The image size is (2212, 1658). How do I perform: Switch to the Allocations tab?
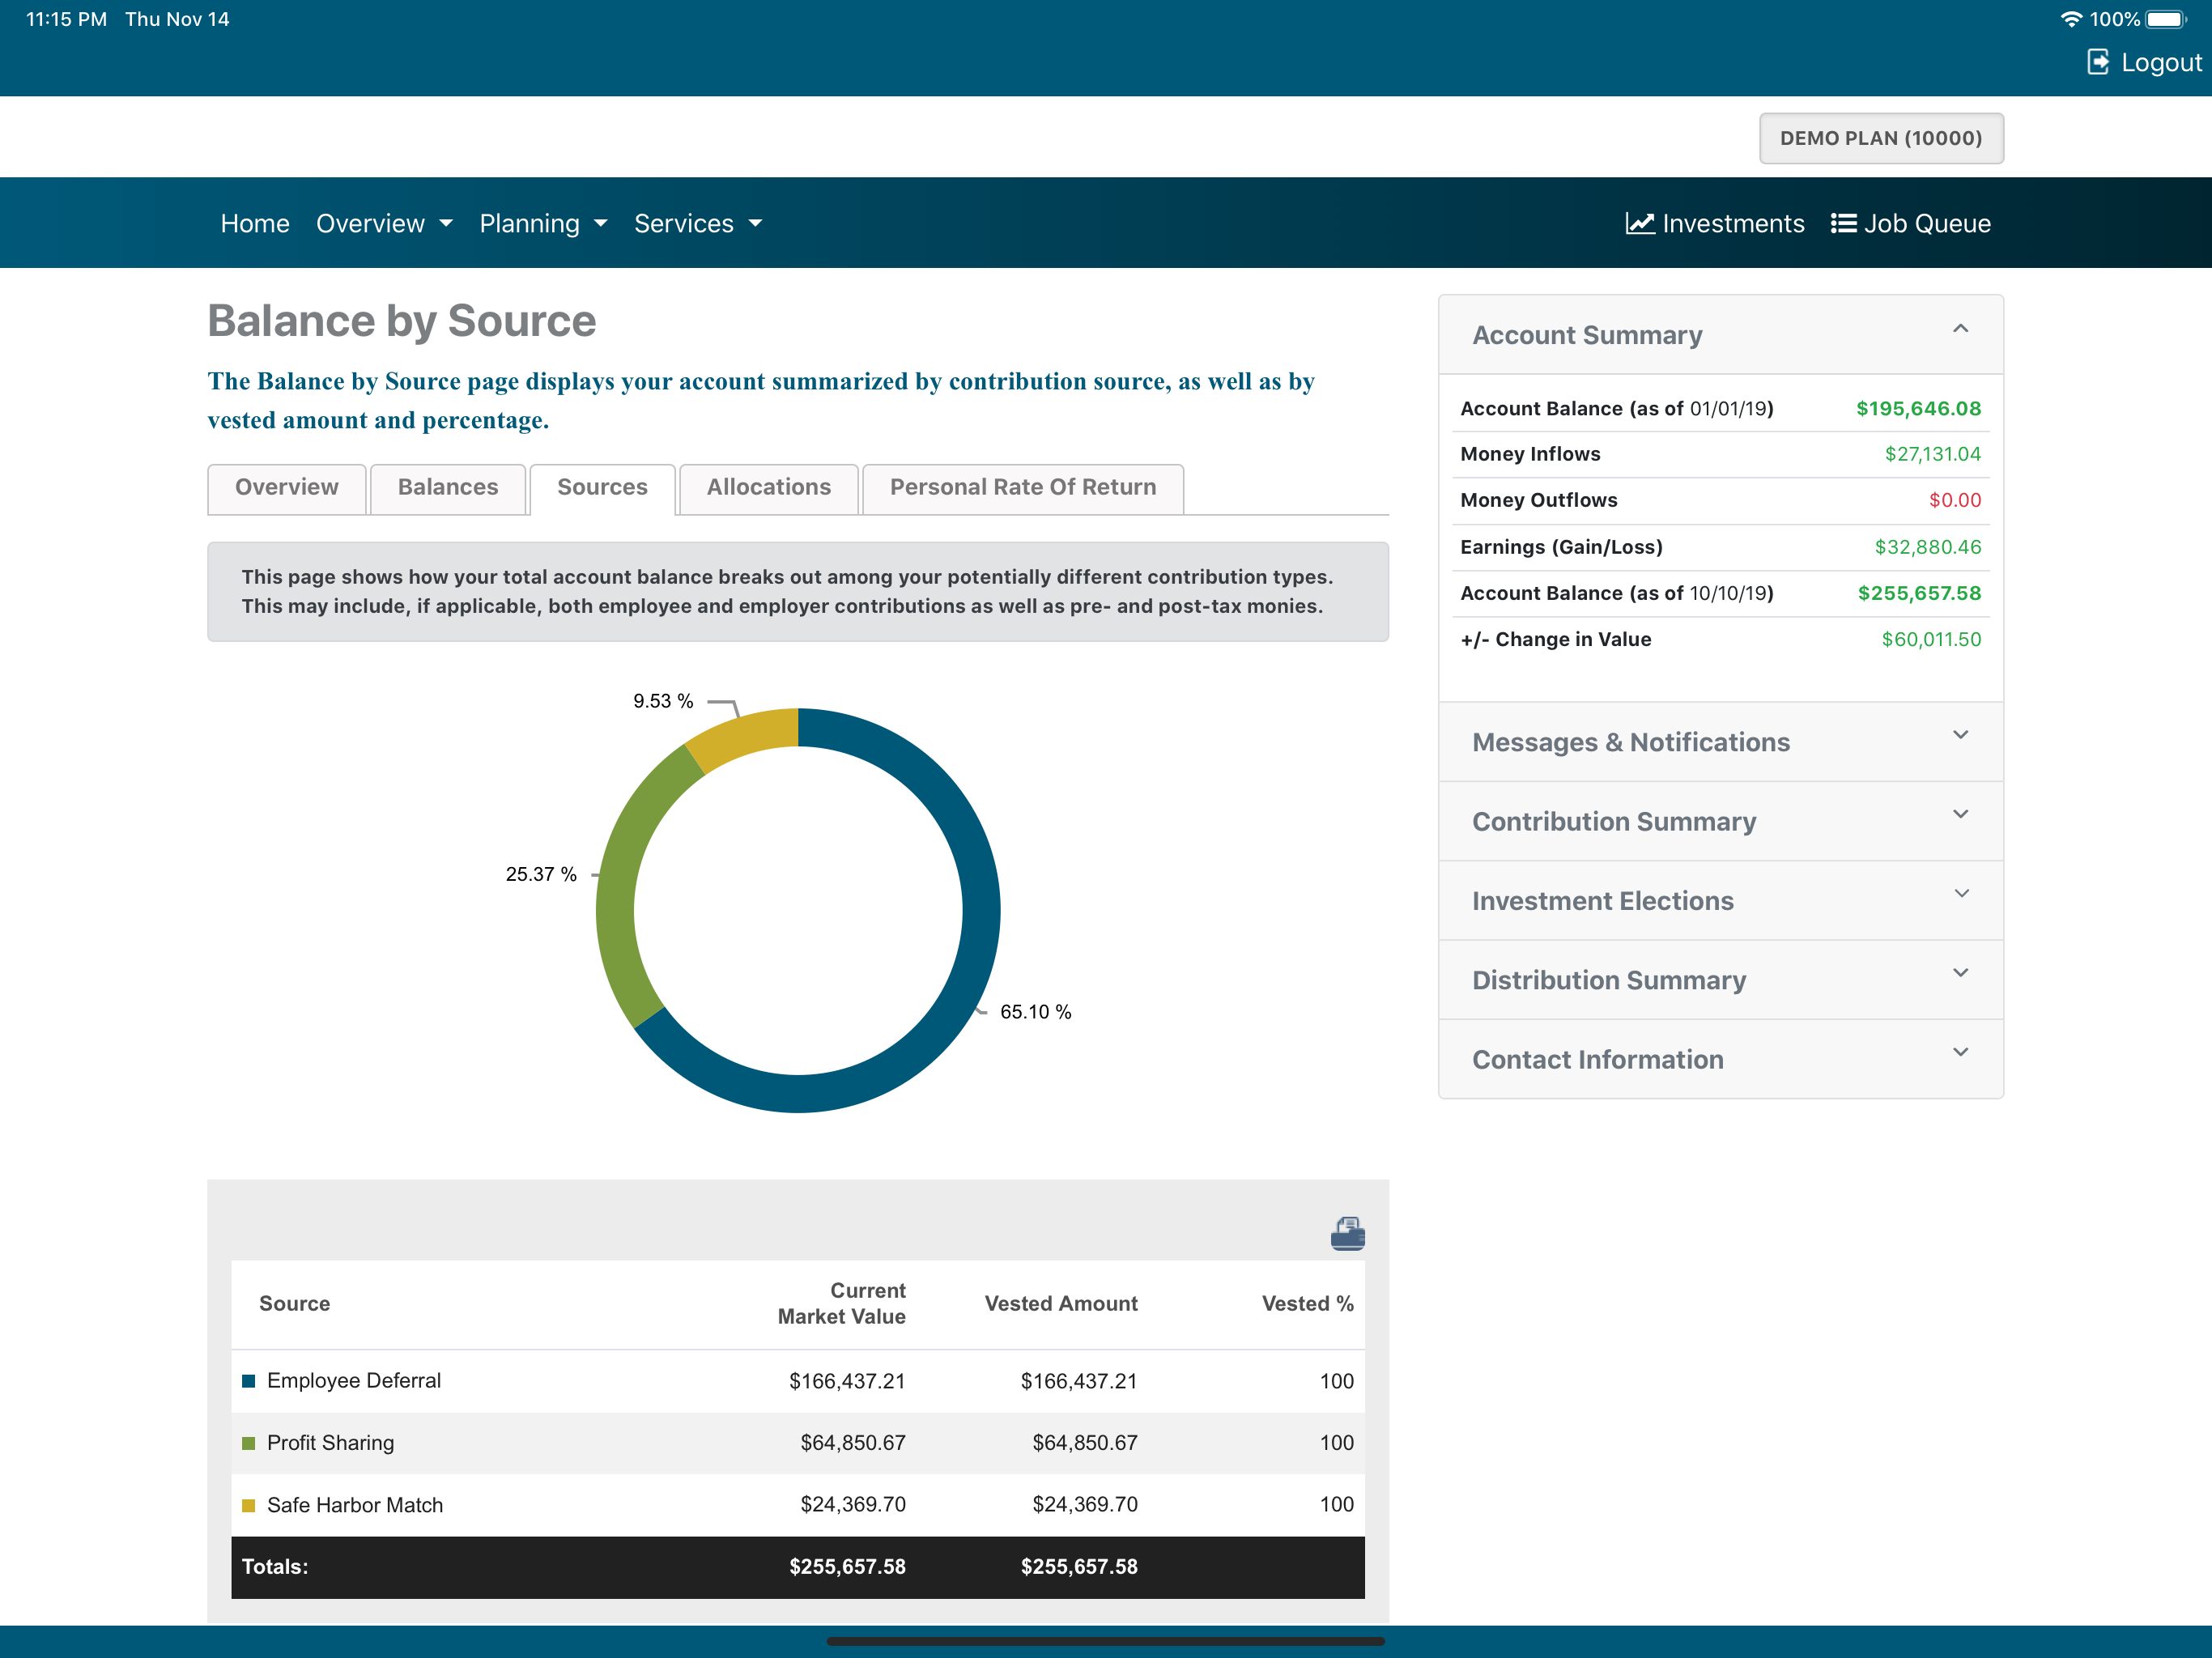[768, 488]
